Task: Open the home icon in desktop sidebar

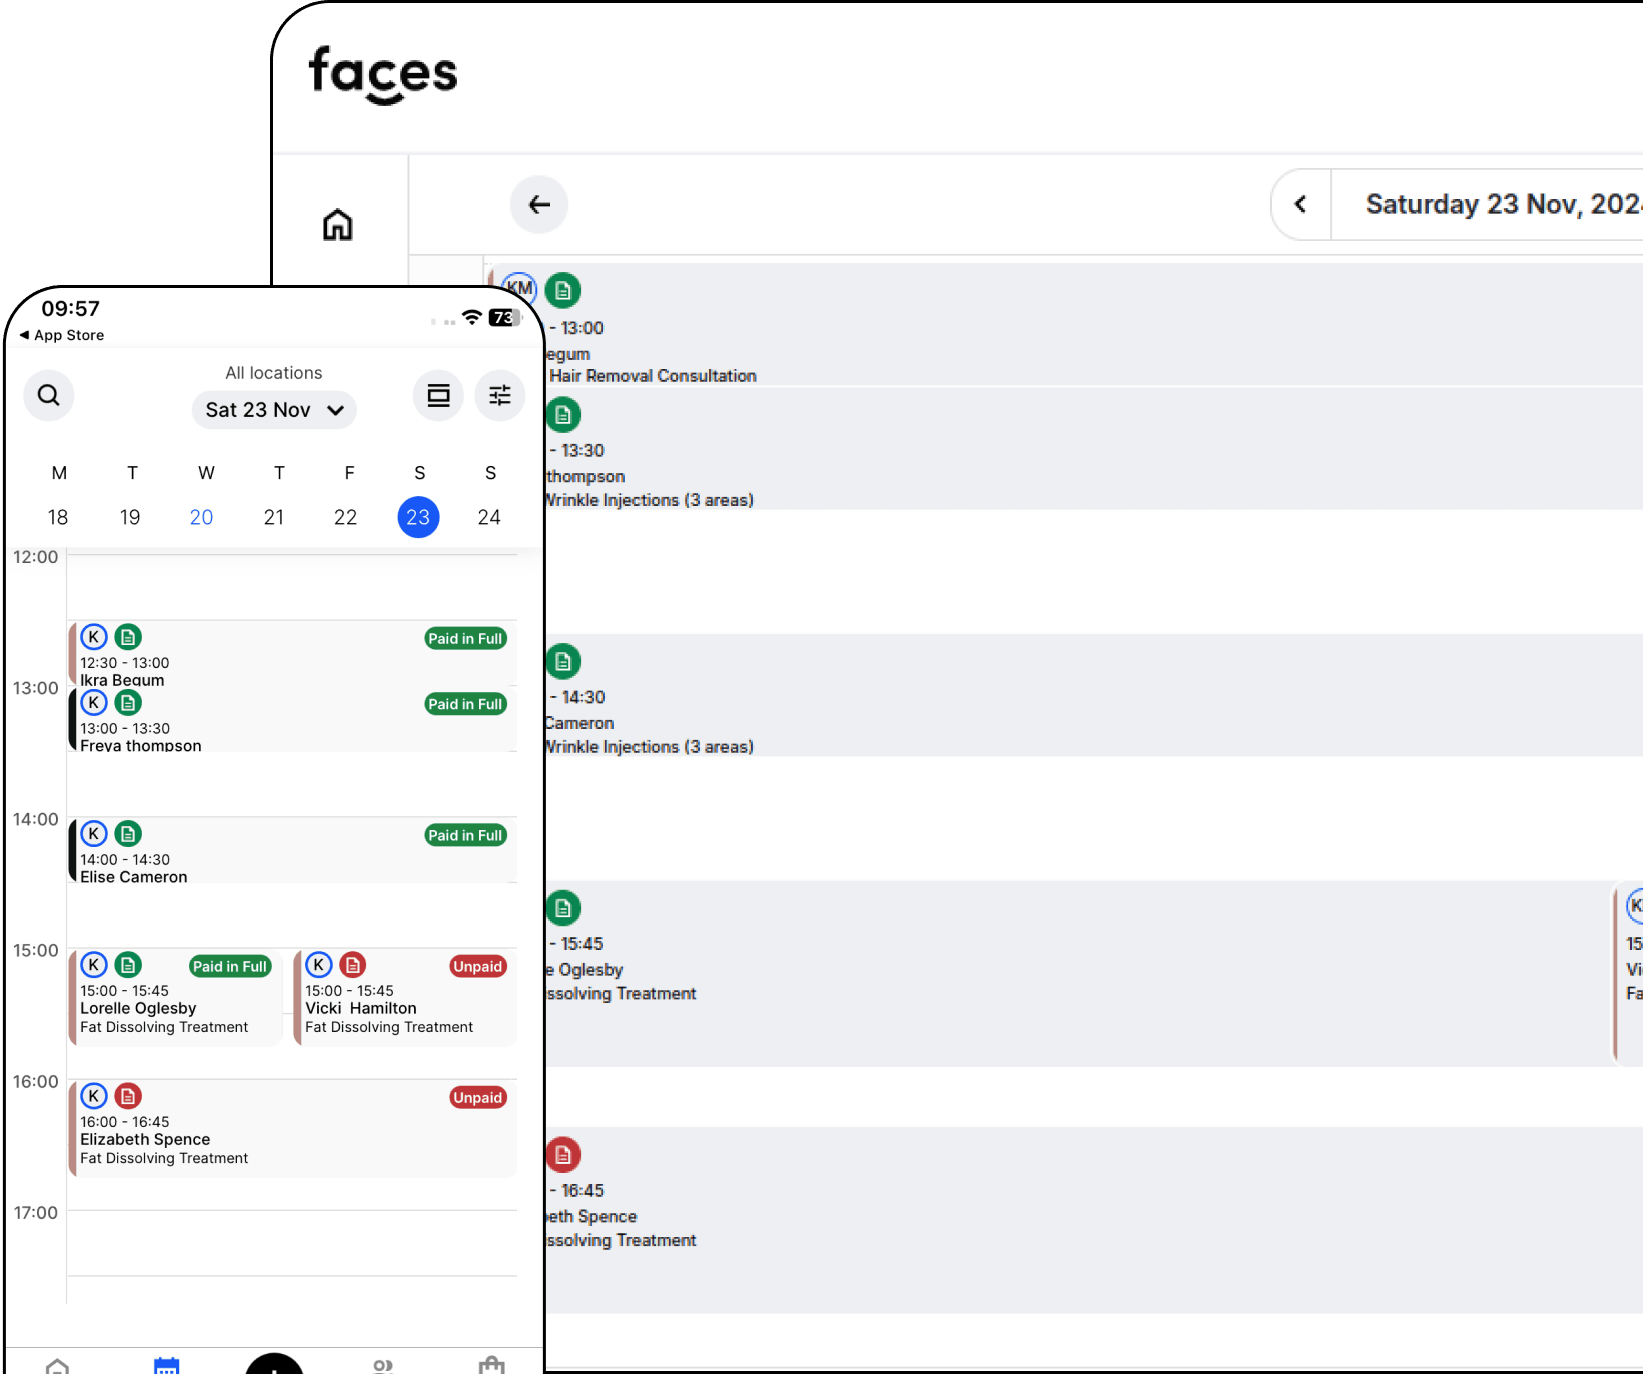Action: pos(338,224)
